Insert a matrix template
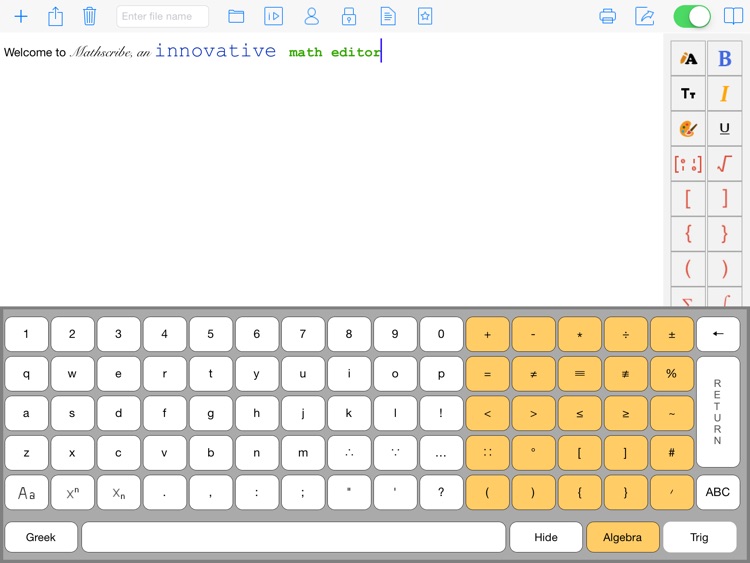 pyautogui.click(x=688, y=164)
